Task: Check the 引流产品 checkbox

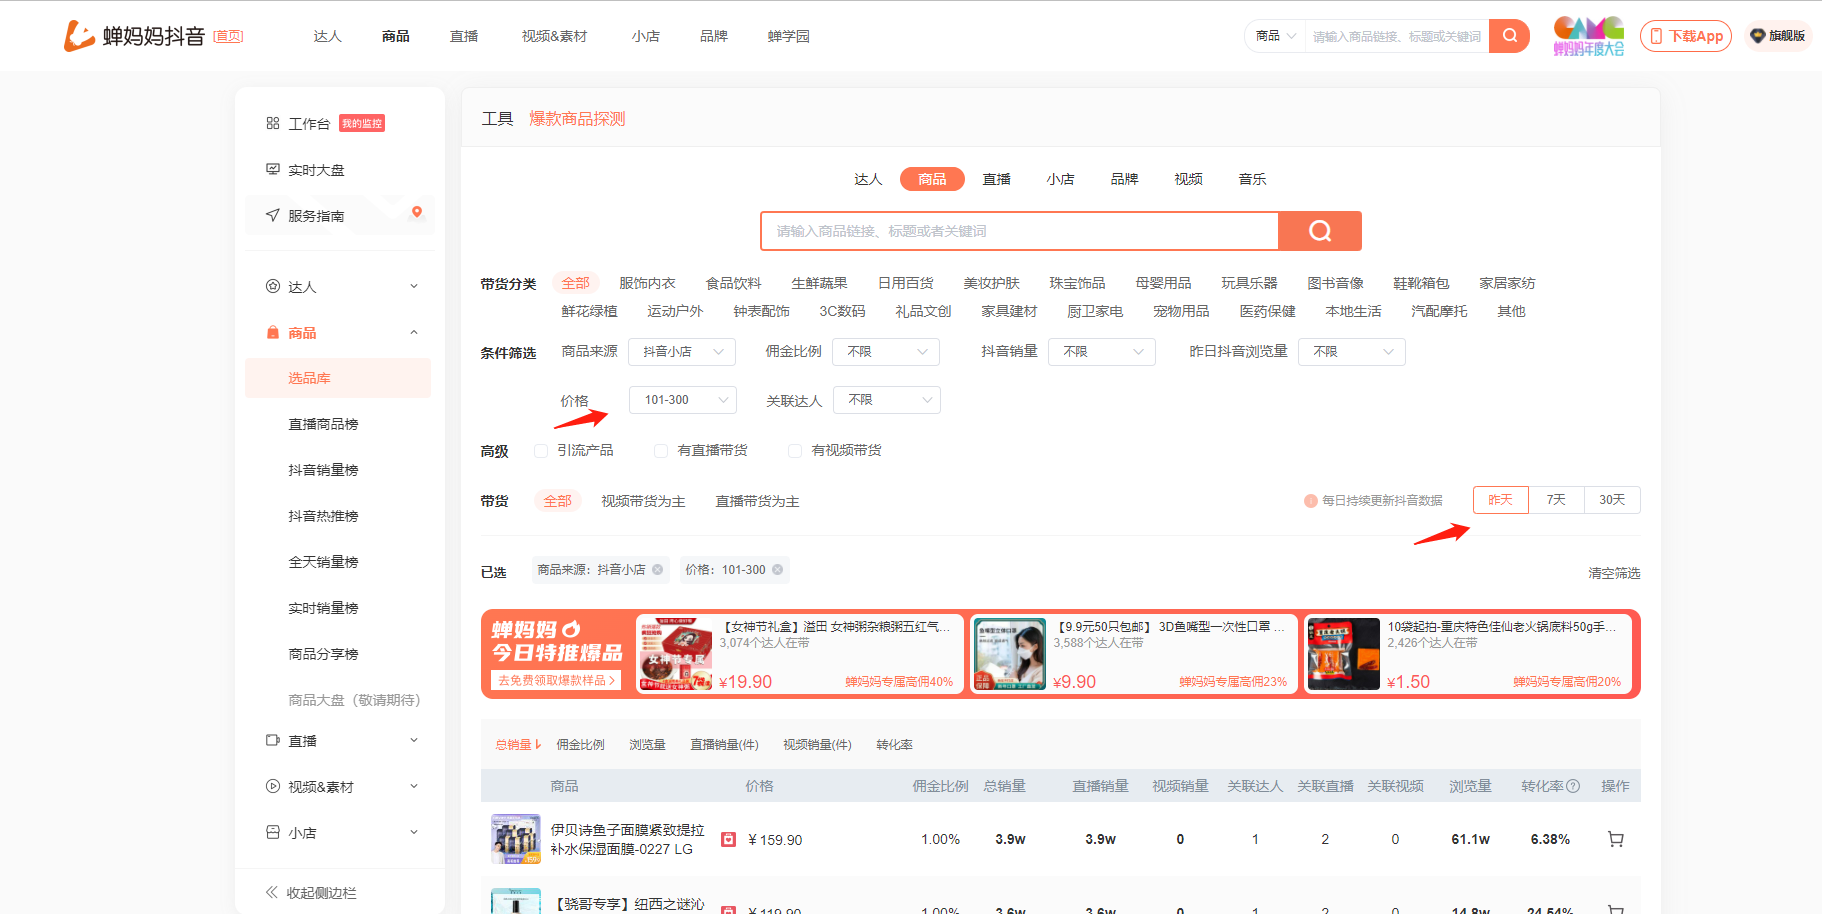Action: coord(541,451)
